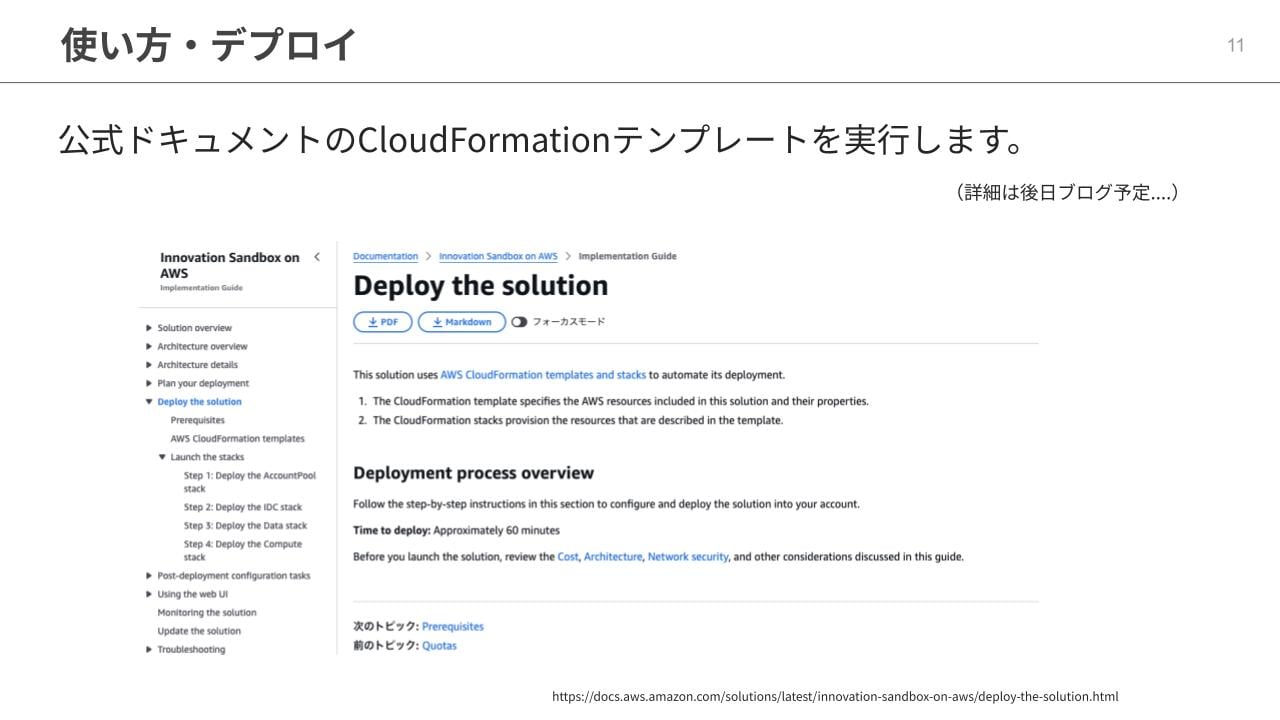Expand the Using the web UI section

[x=149, y=594]
